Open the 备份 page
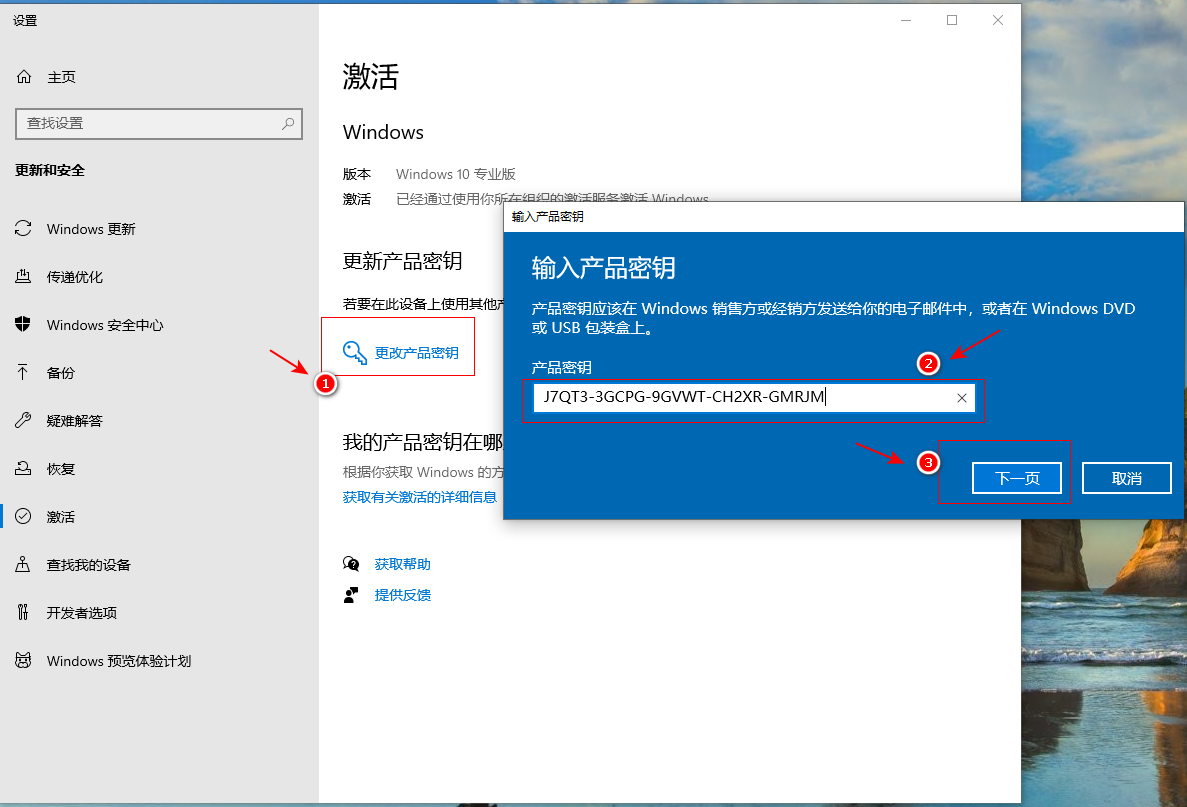Image resolution: width=1187 pixels, height=807 pixels. (61, 373)
